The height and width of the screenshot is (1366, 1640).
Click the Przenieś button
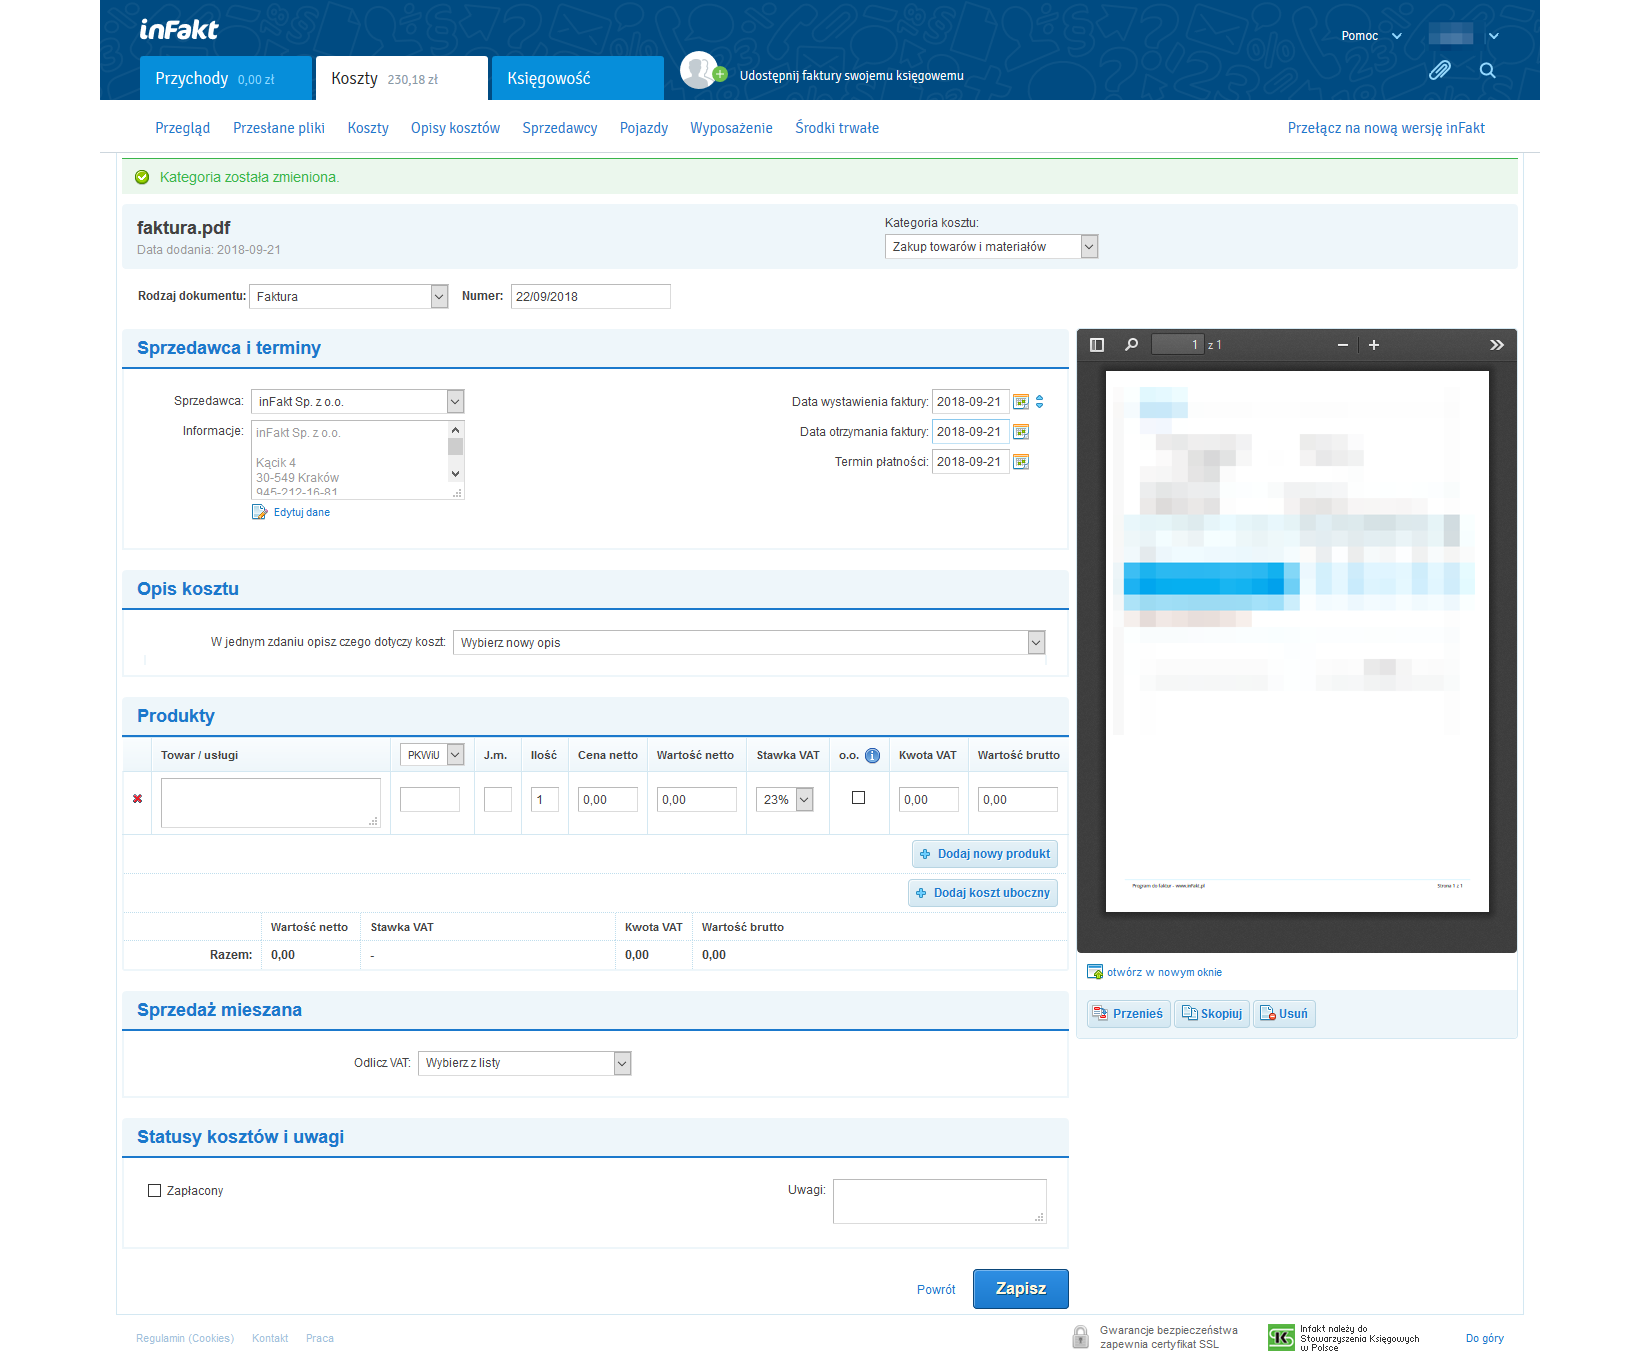[x=1129, y=1014]
